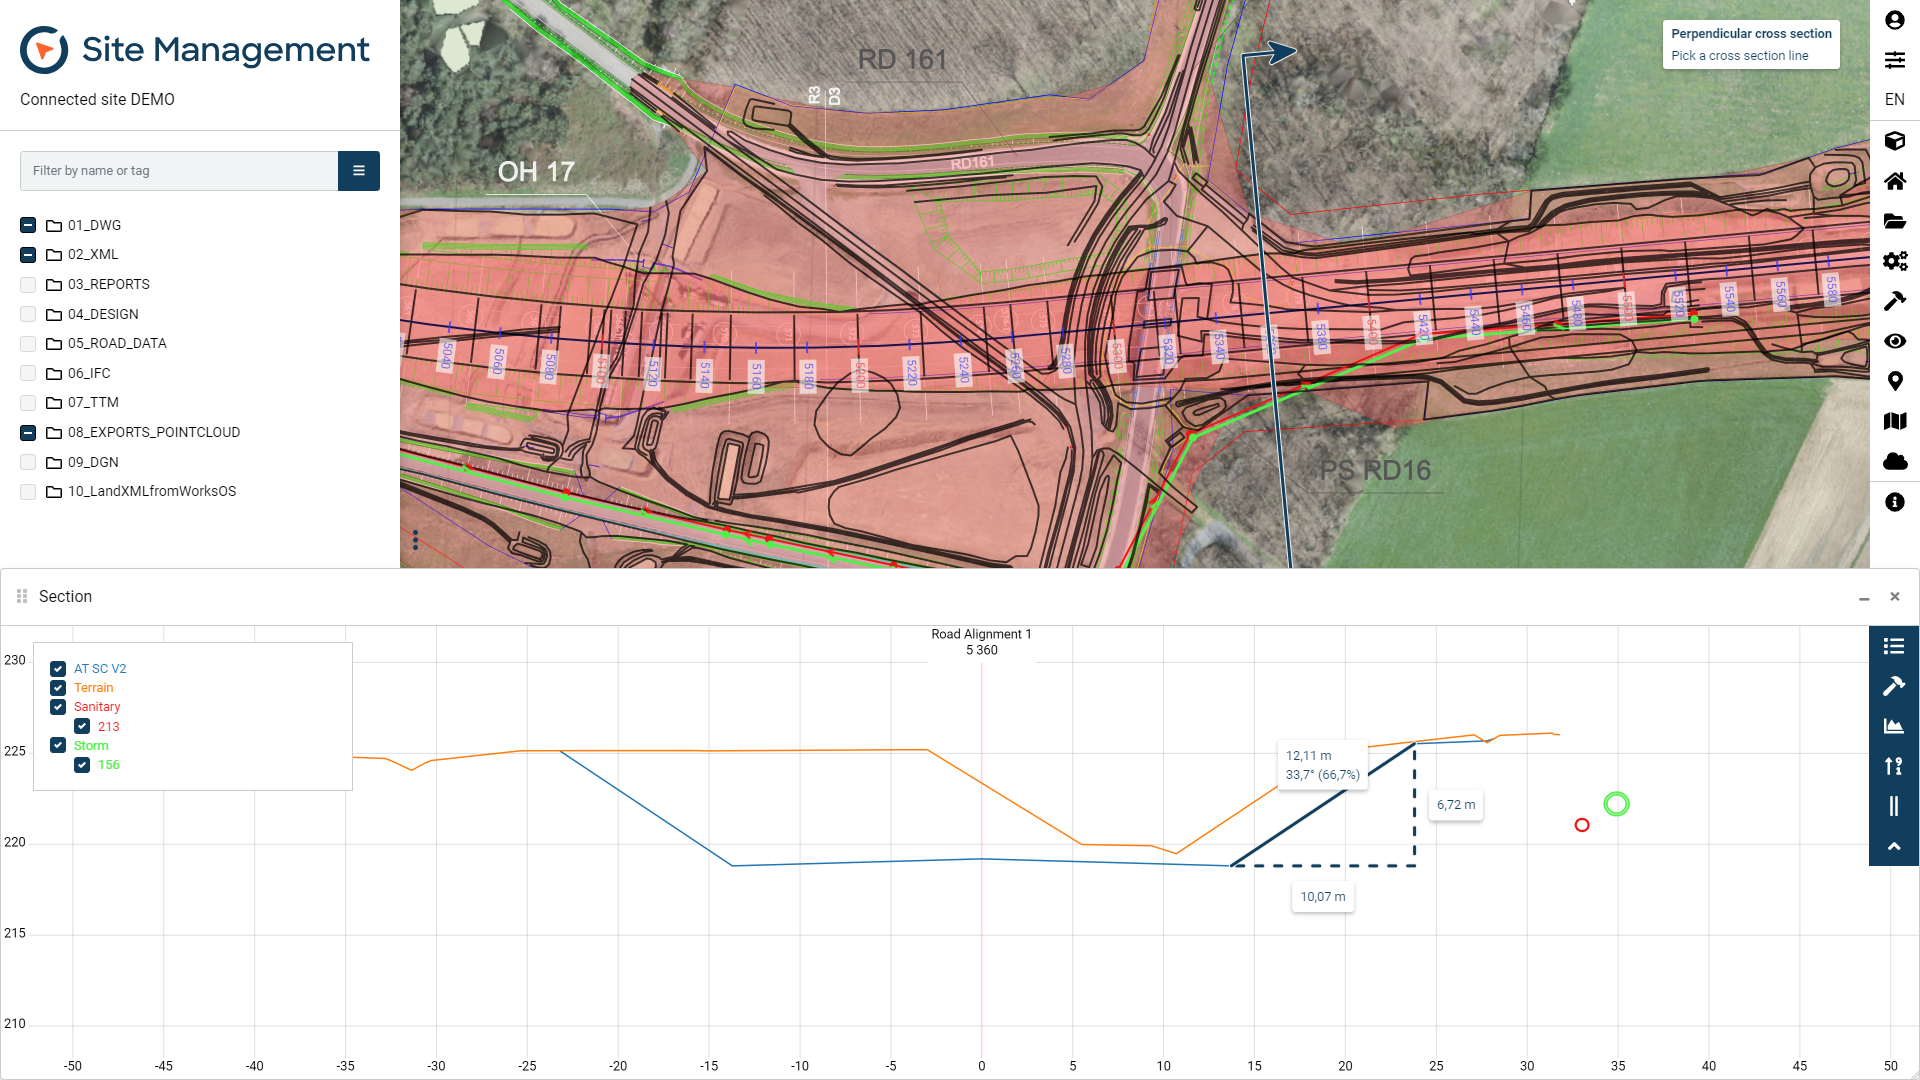Viewport: 1920px width, 1080px height.
Task: Uncheck the Terrain layer checkbox
Action: (x=58, y=688)
